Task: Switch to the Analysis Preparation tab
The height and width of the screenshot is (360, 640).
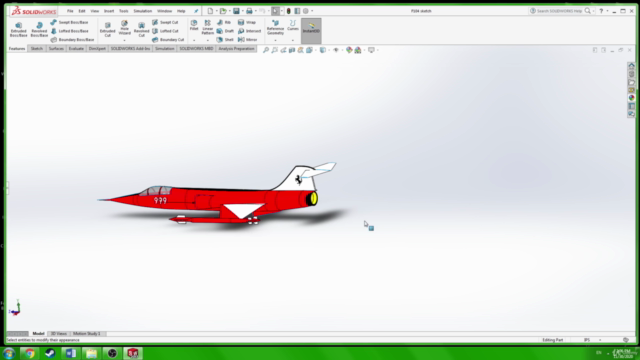Action: tap(236, 49)
